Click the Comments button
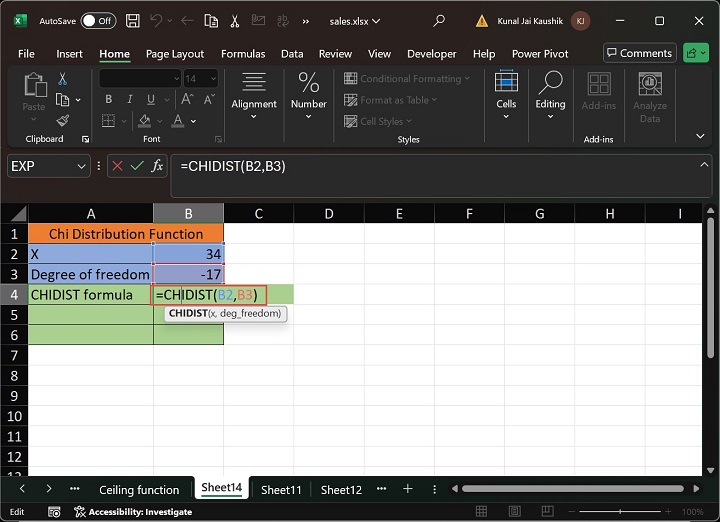The height and width of the screenshot is (522, 720). (x=640, y=53)
